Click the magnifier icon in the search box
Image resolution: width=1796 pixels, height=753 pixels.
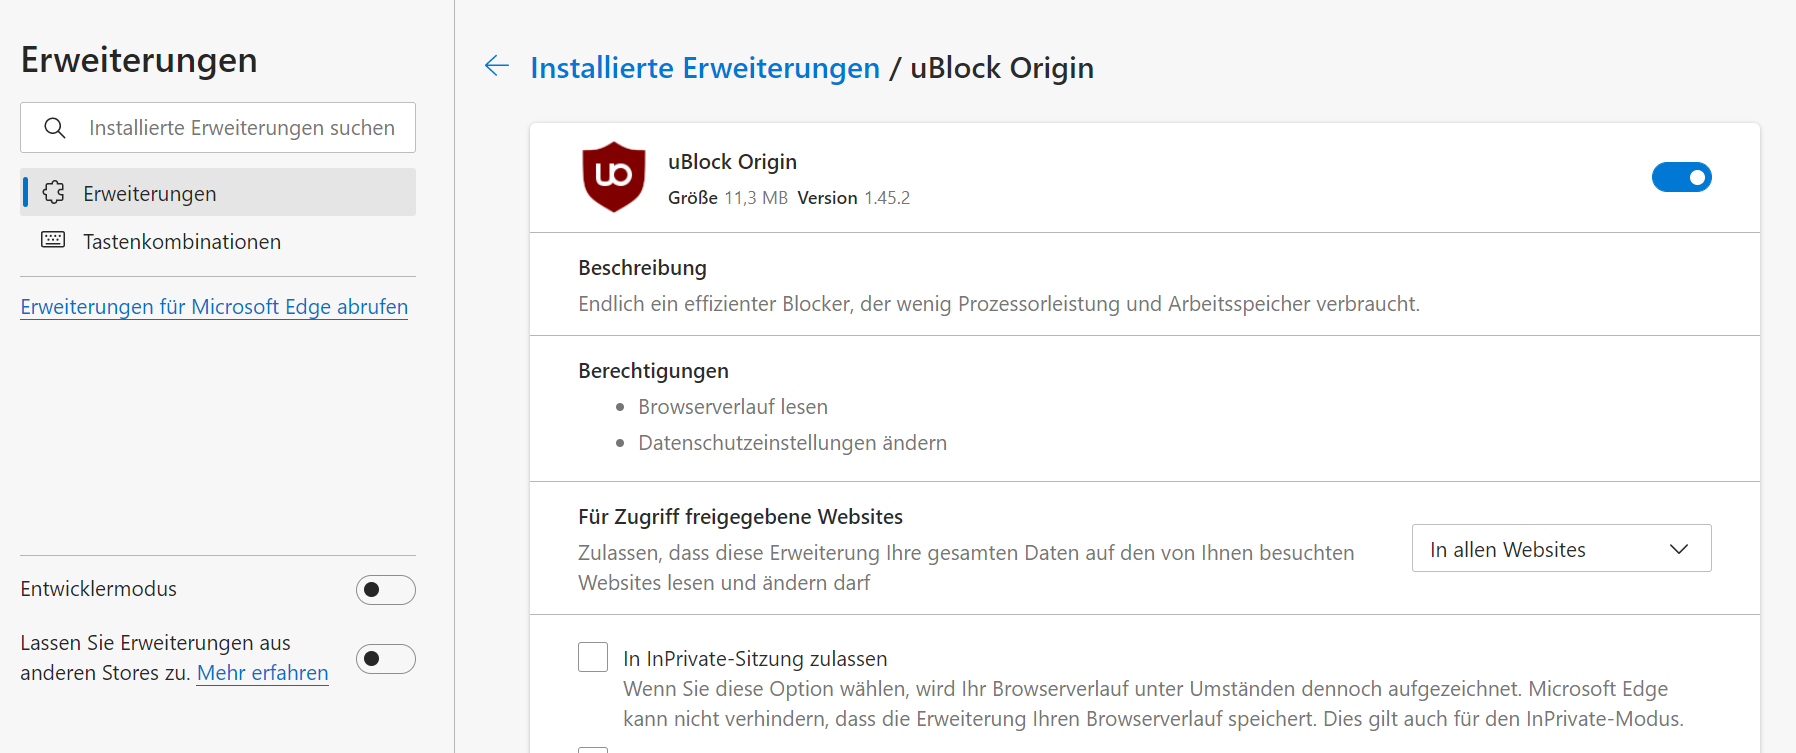55,128
